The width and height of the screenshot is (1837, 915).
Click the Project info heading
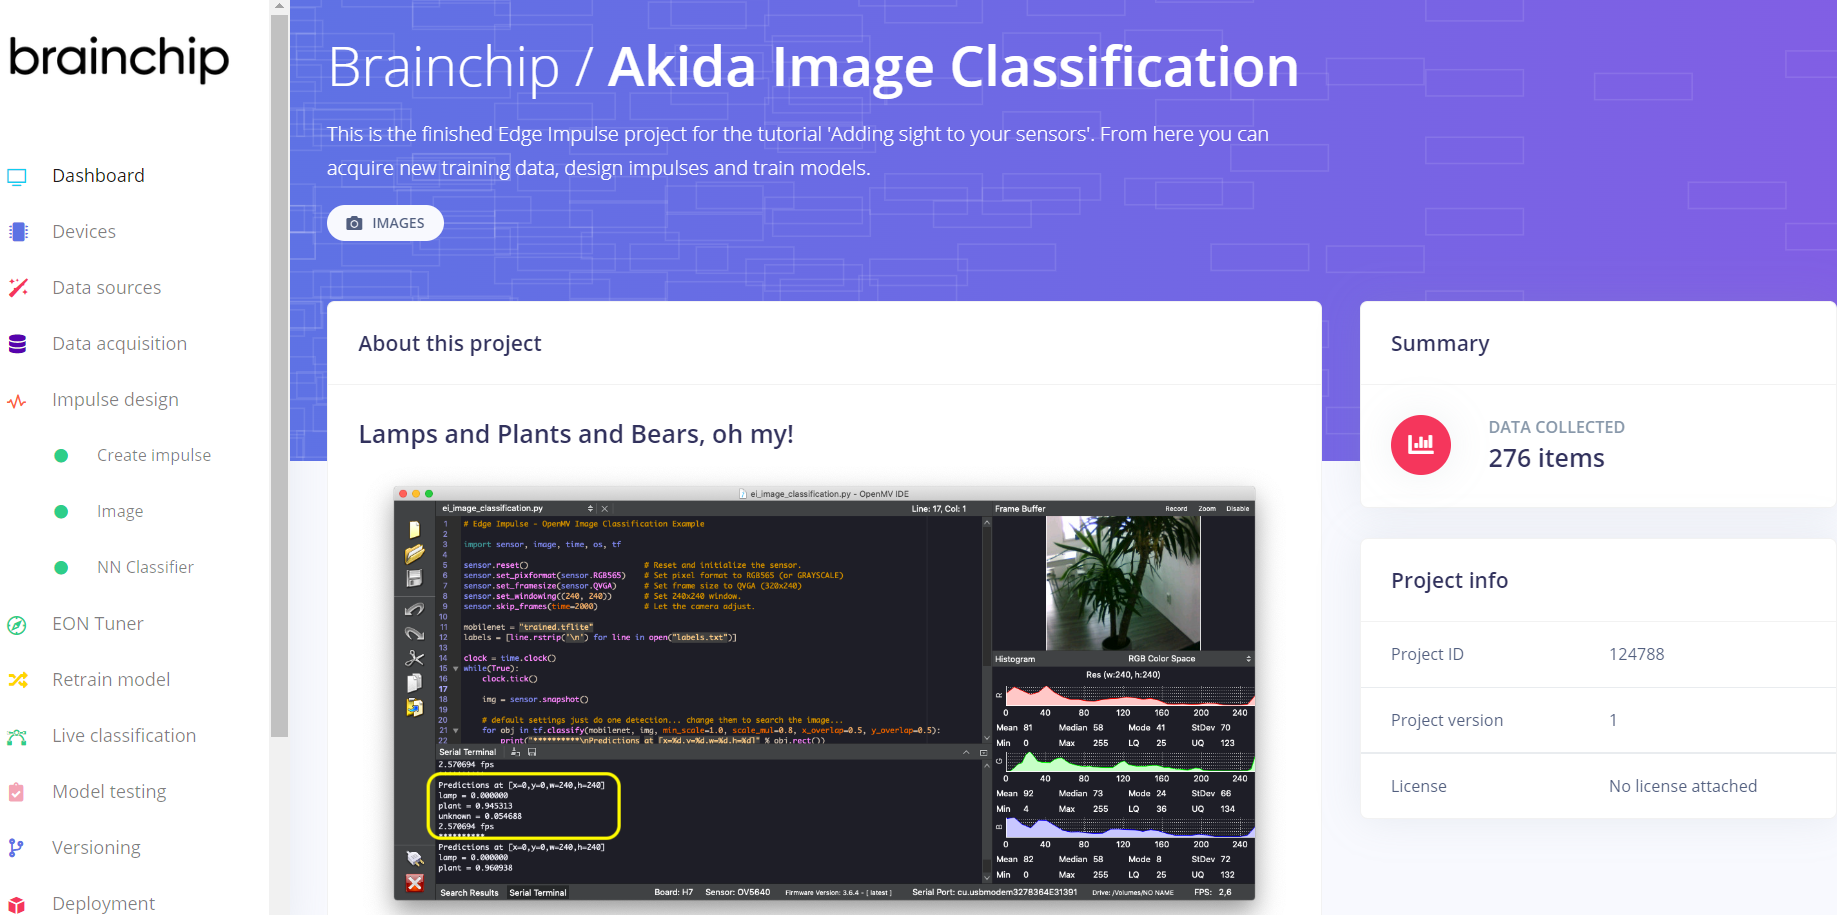1449,581
